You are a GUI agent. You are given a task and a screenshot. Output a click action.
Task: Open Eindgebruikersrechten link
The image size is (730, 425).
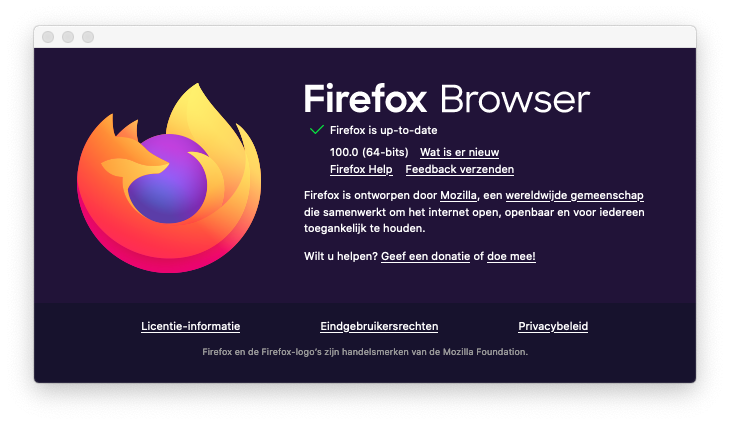pos(379,326)
